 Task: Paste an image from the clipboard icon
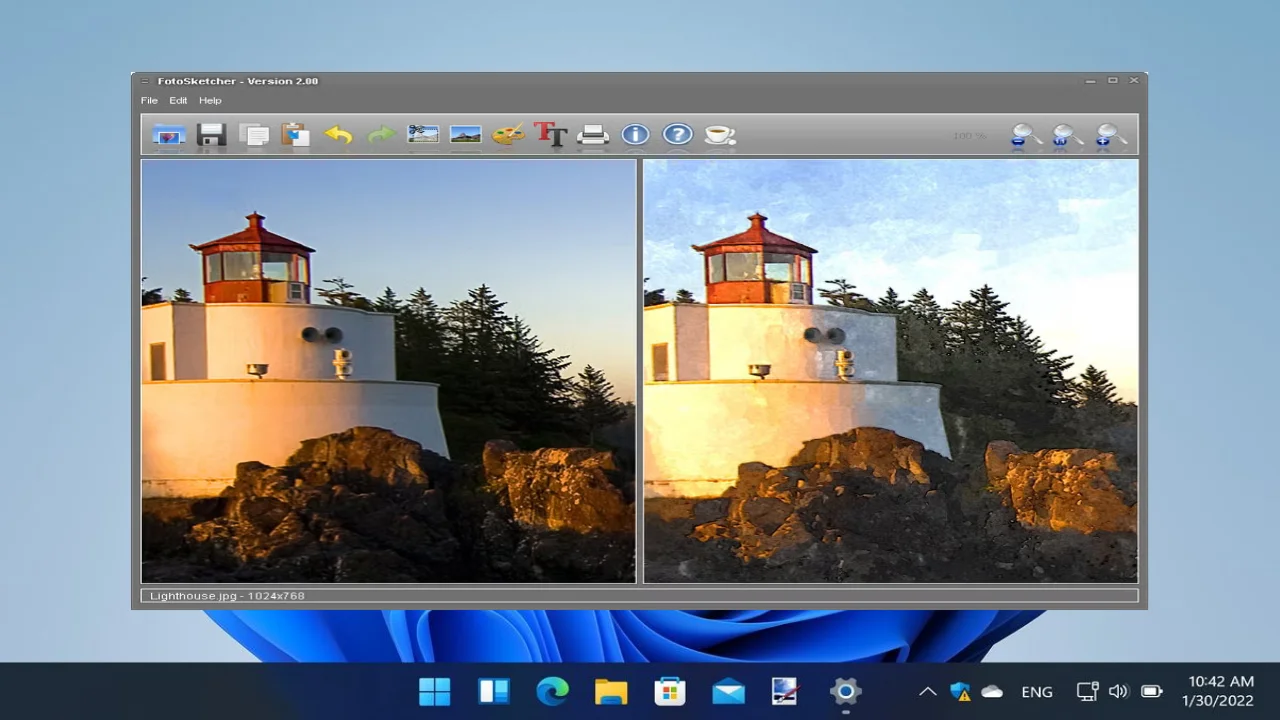pos(296,134)
